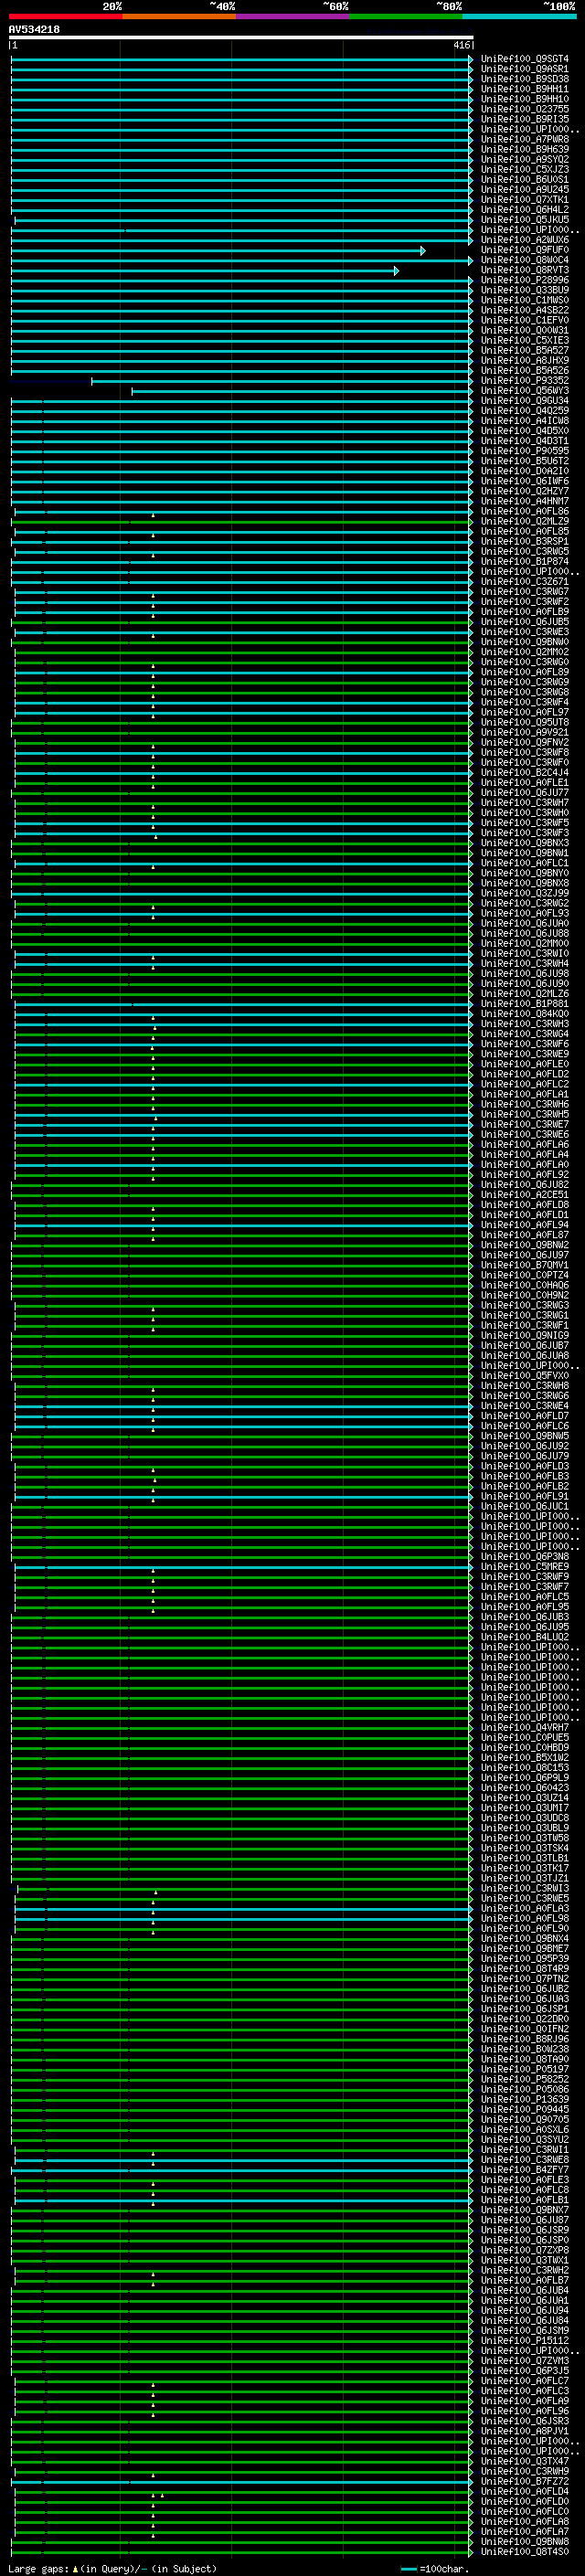Click the green ~80% identity legend segment
585x2576 pixels.
tap(406, 16)
